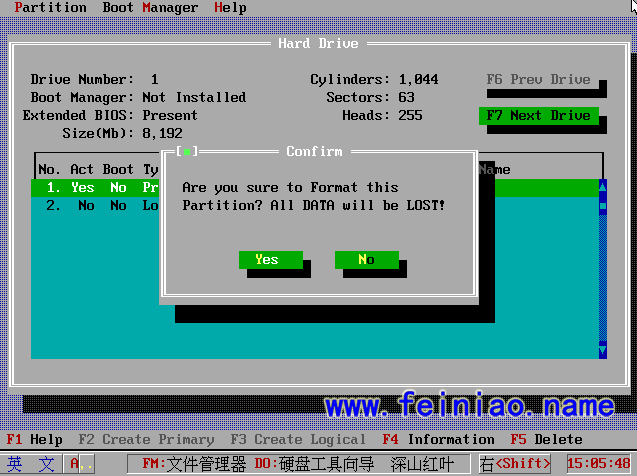Click F5 Delete in the bottom bar
This screenshot has width=637, height=476.
click(x=546, y=439)
